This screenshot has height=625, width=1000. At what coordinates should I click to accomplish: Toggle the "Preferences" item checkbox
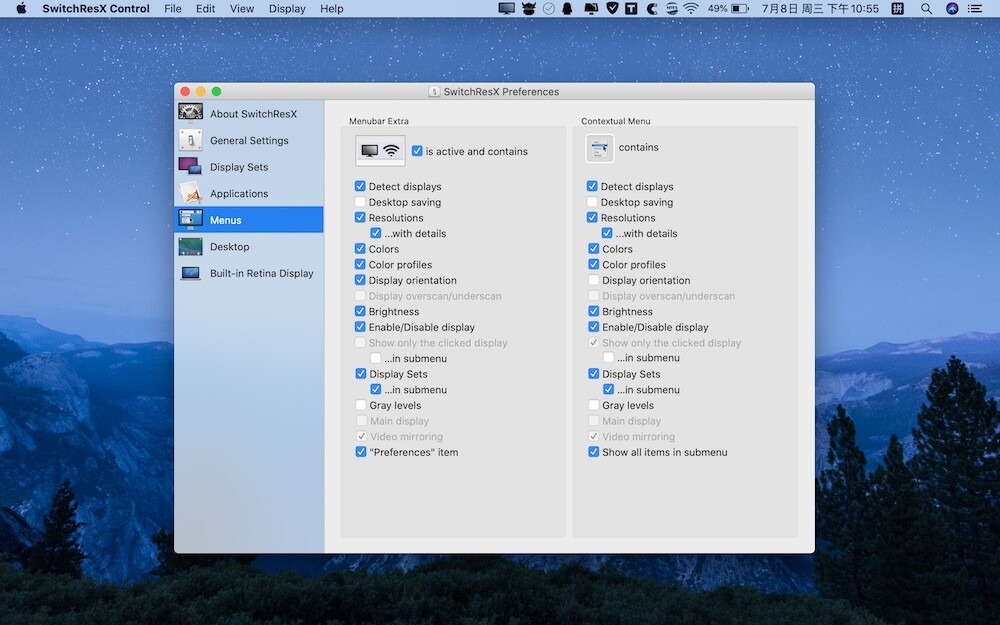coord(361,452)
